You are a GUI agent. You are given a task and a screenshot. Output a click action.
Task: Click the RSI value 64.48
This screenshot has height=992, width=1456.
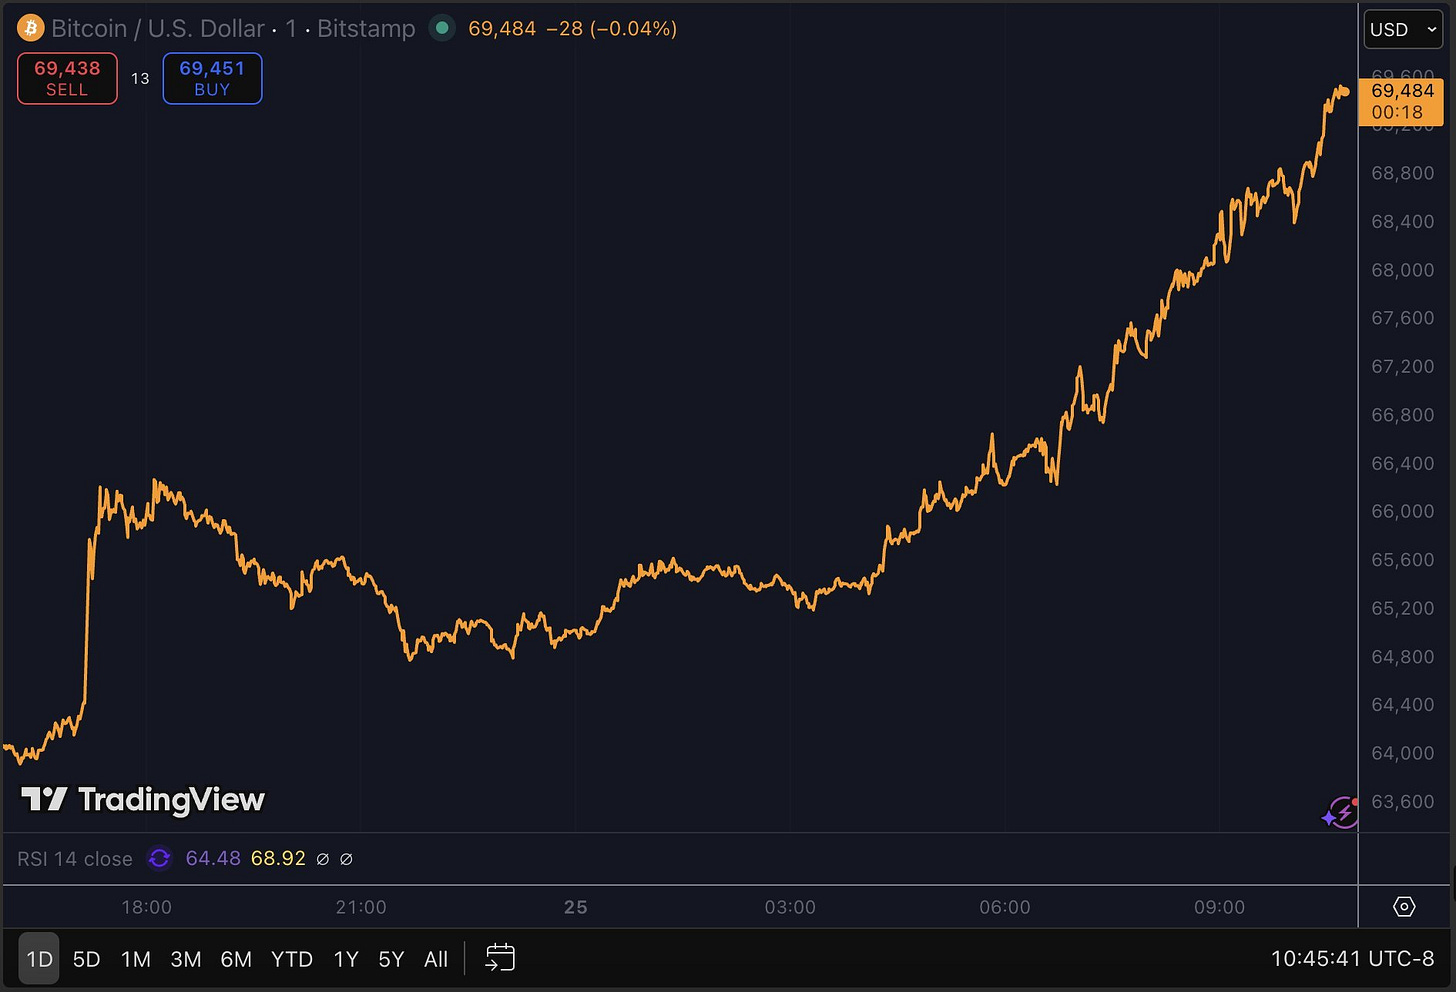coord(213,858)
